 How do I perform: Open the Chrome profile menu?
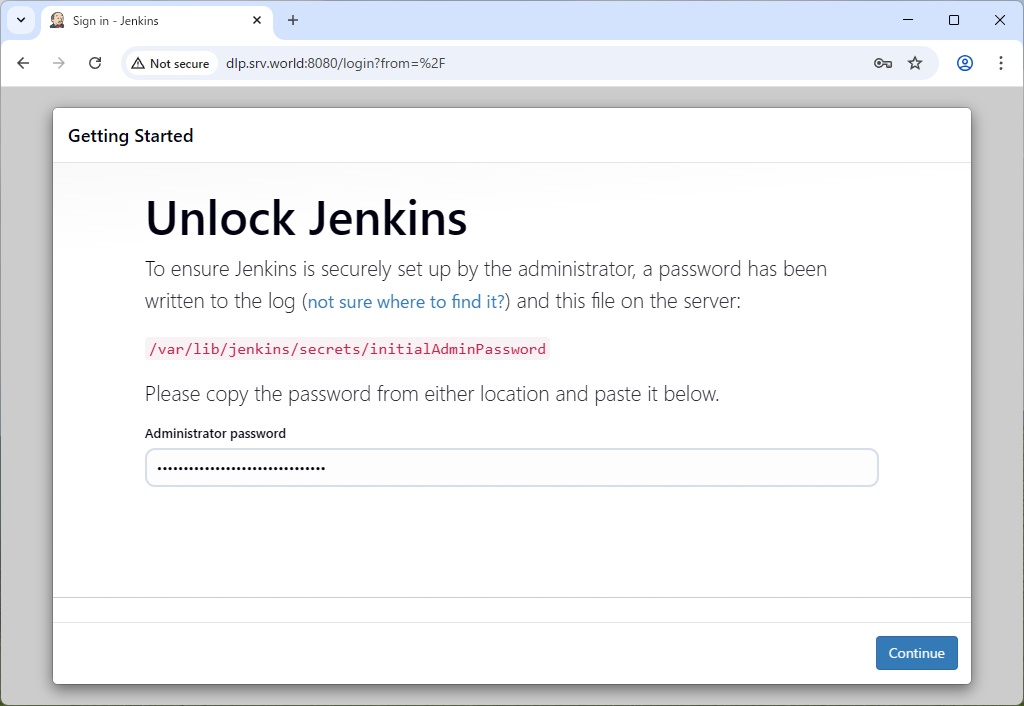click(965, 63)
